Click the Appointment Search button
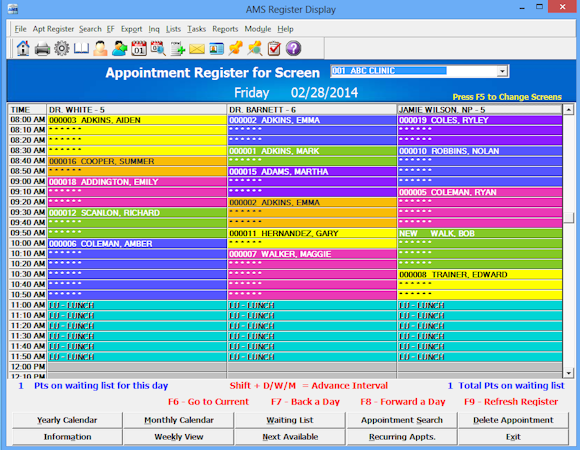 pos(402,420)
